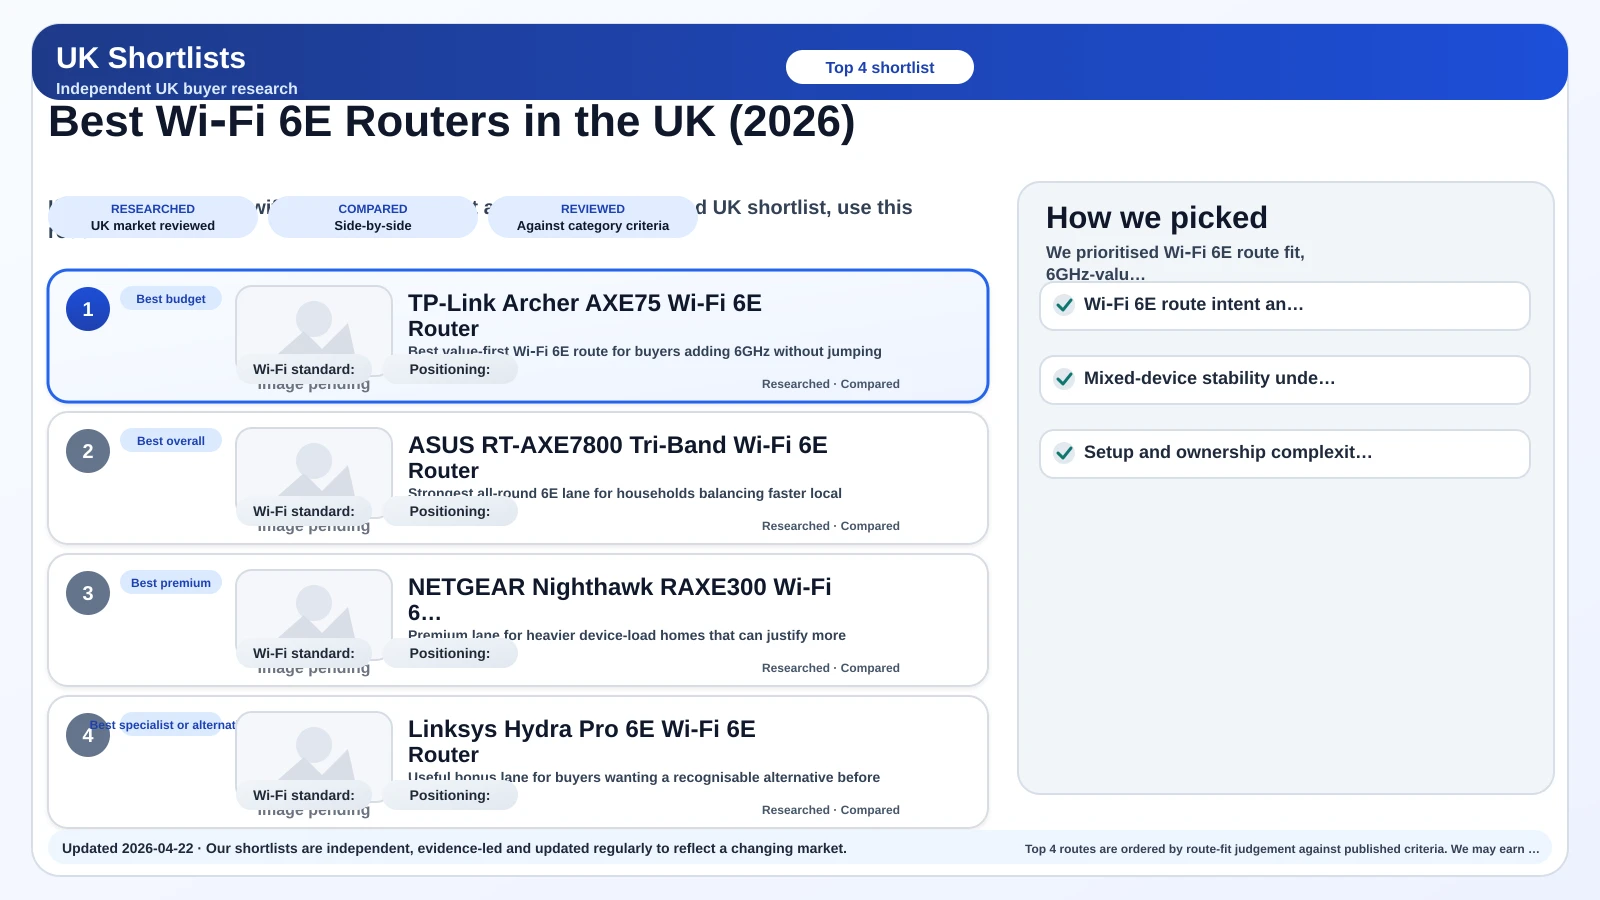The width and height of the screenshot is (1600, 900).
Task: Click the How we picked heading
Action: [1157, 217]
